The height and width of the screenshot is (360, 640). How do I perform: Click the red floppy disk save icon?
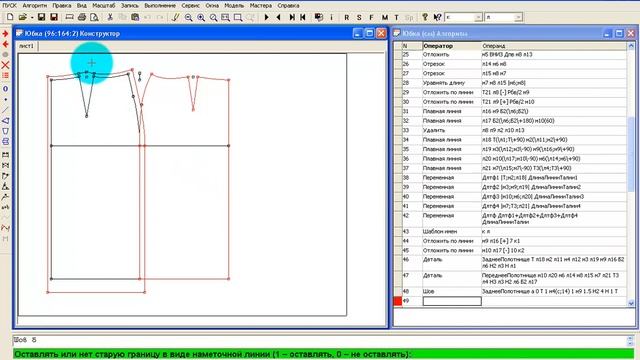pos(53,17)
